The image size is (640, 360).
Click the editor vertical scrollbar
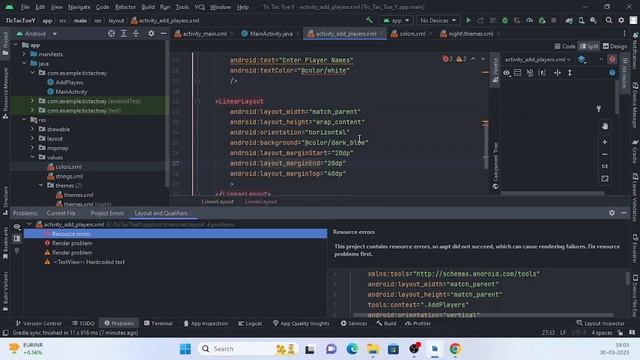[x=485, y=145]
